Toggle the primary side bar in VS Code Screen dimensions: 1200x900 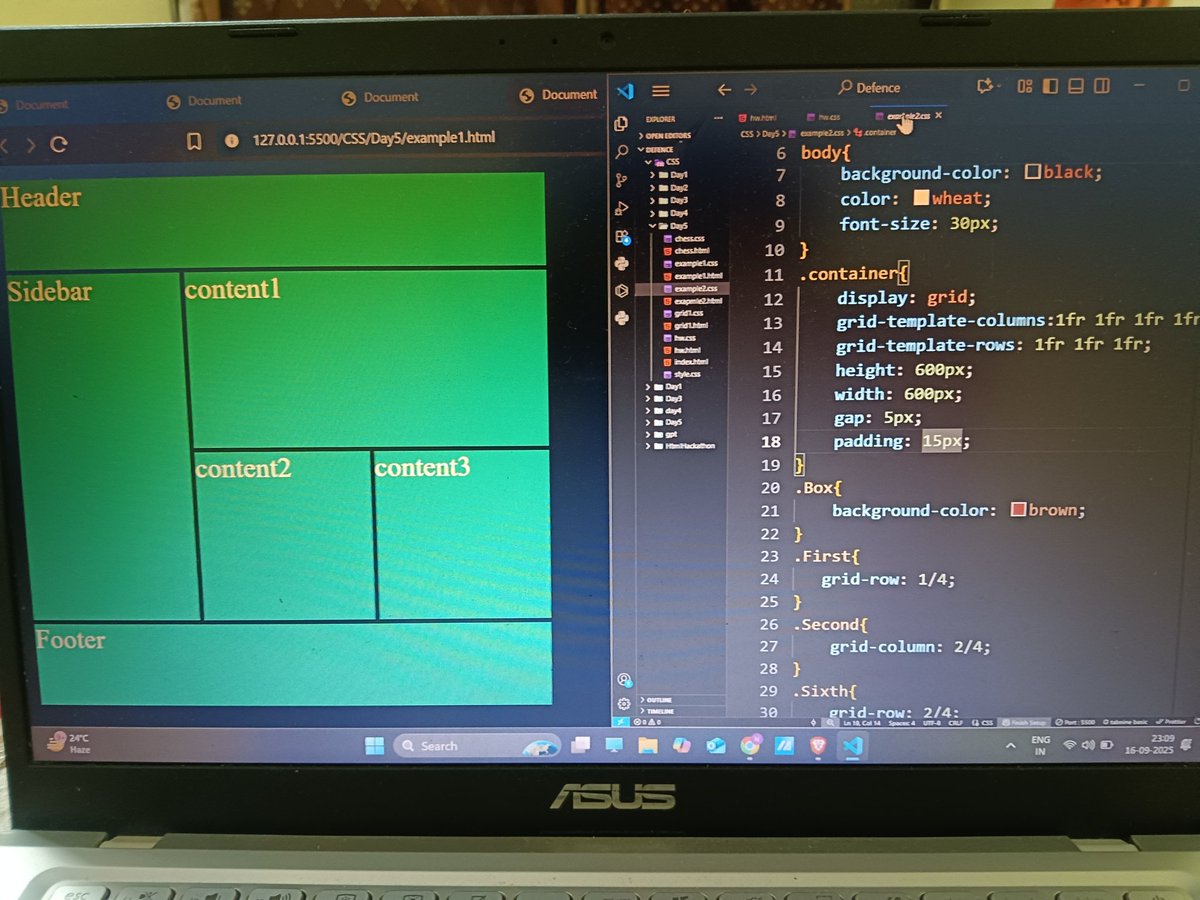coord(1051,86)
